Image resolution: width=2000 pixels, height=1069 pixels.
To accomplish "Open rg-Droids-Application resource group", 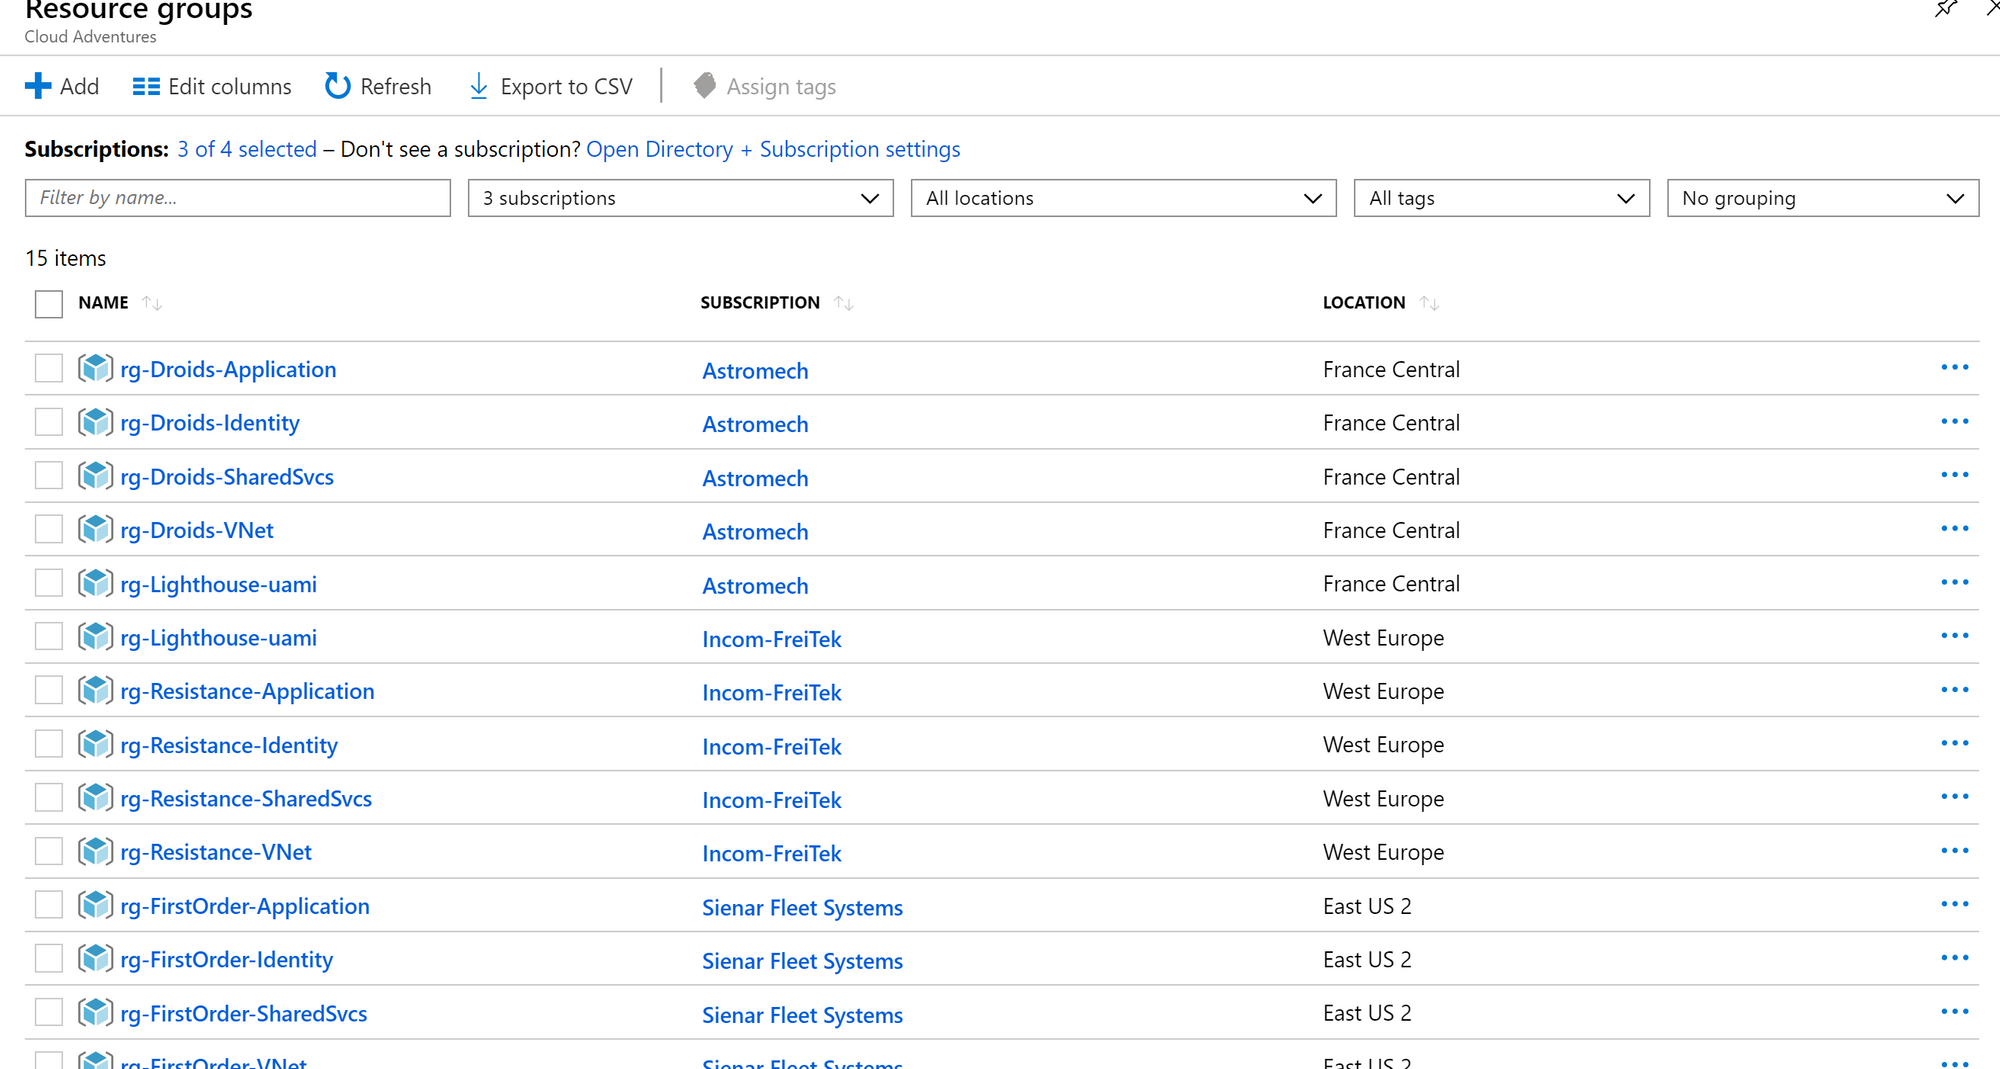I will coord(228,369).
